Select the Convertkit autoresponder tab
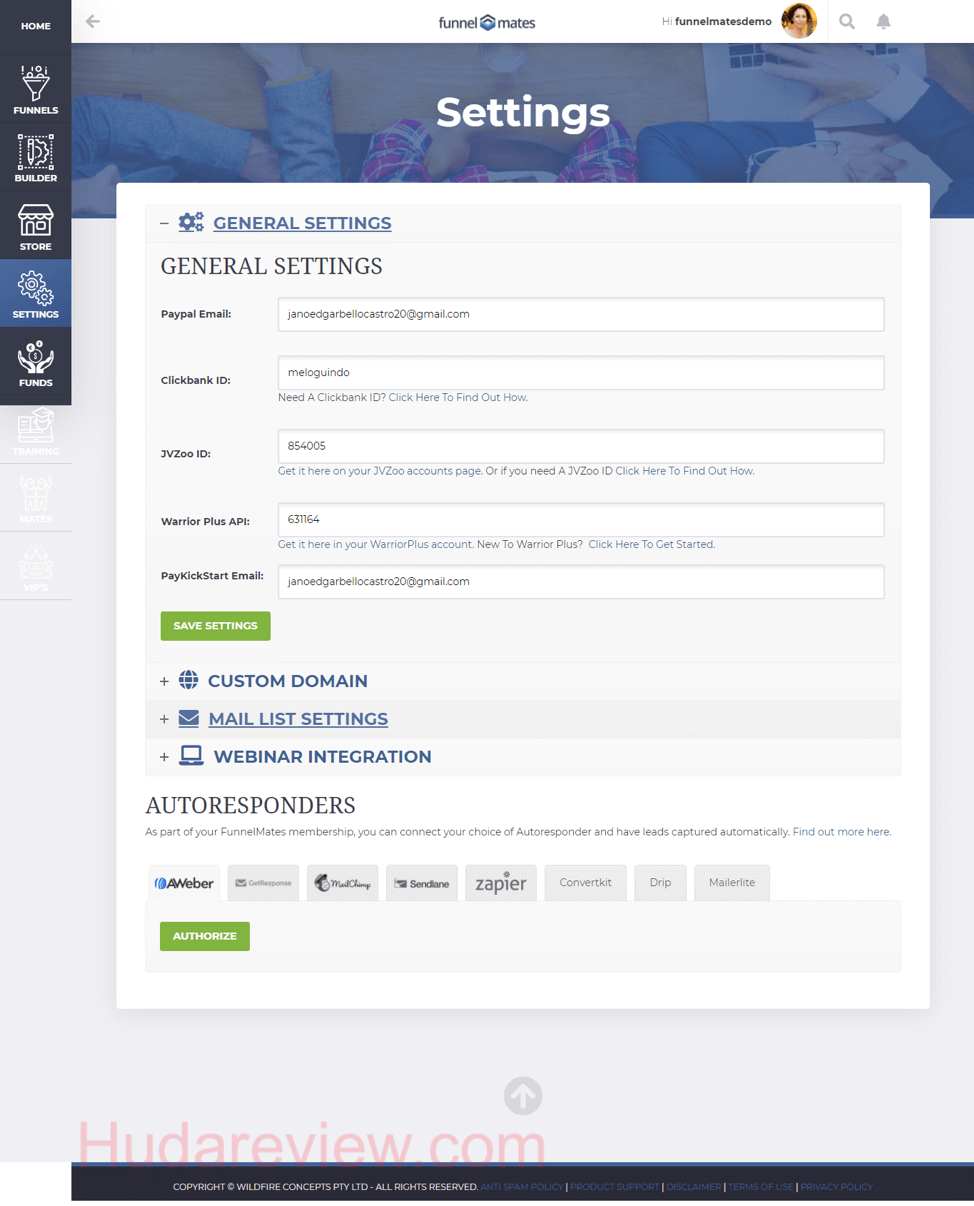Screen dimensions: 974x1206 tap(586, 883)
